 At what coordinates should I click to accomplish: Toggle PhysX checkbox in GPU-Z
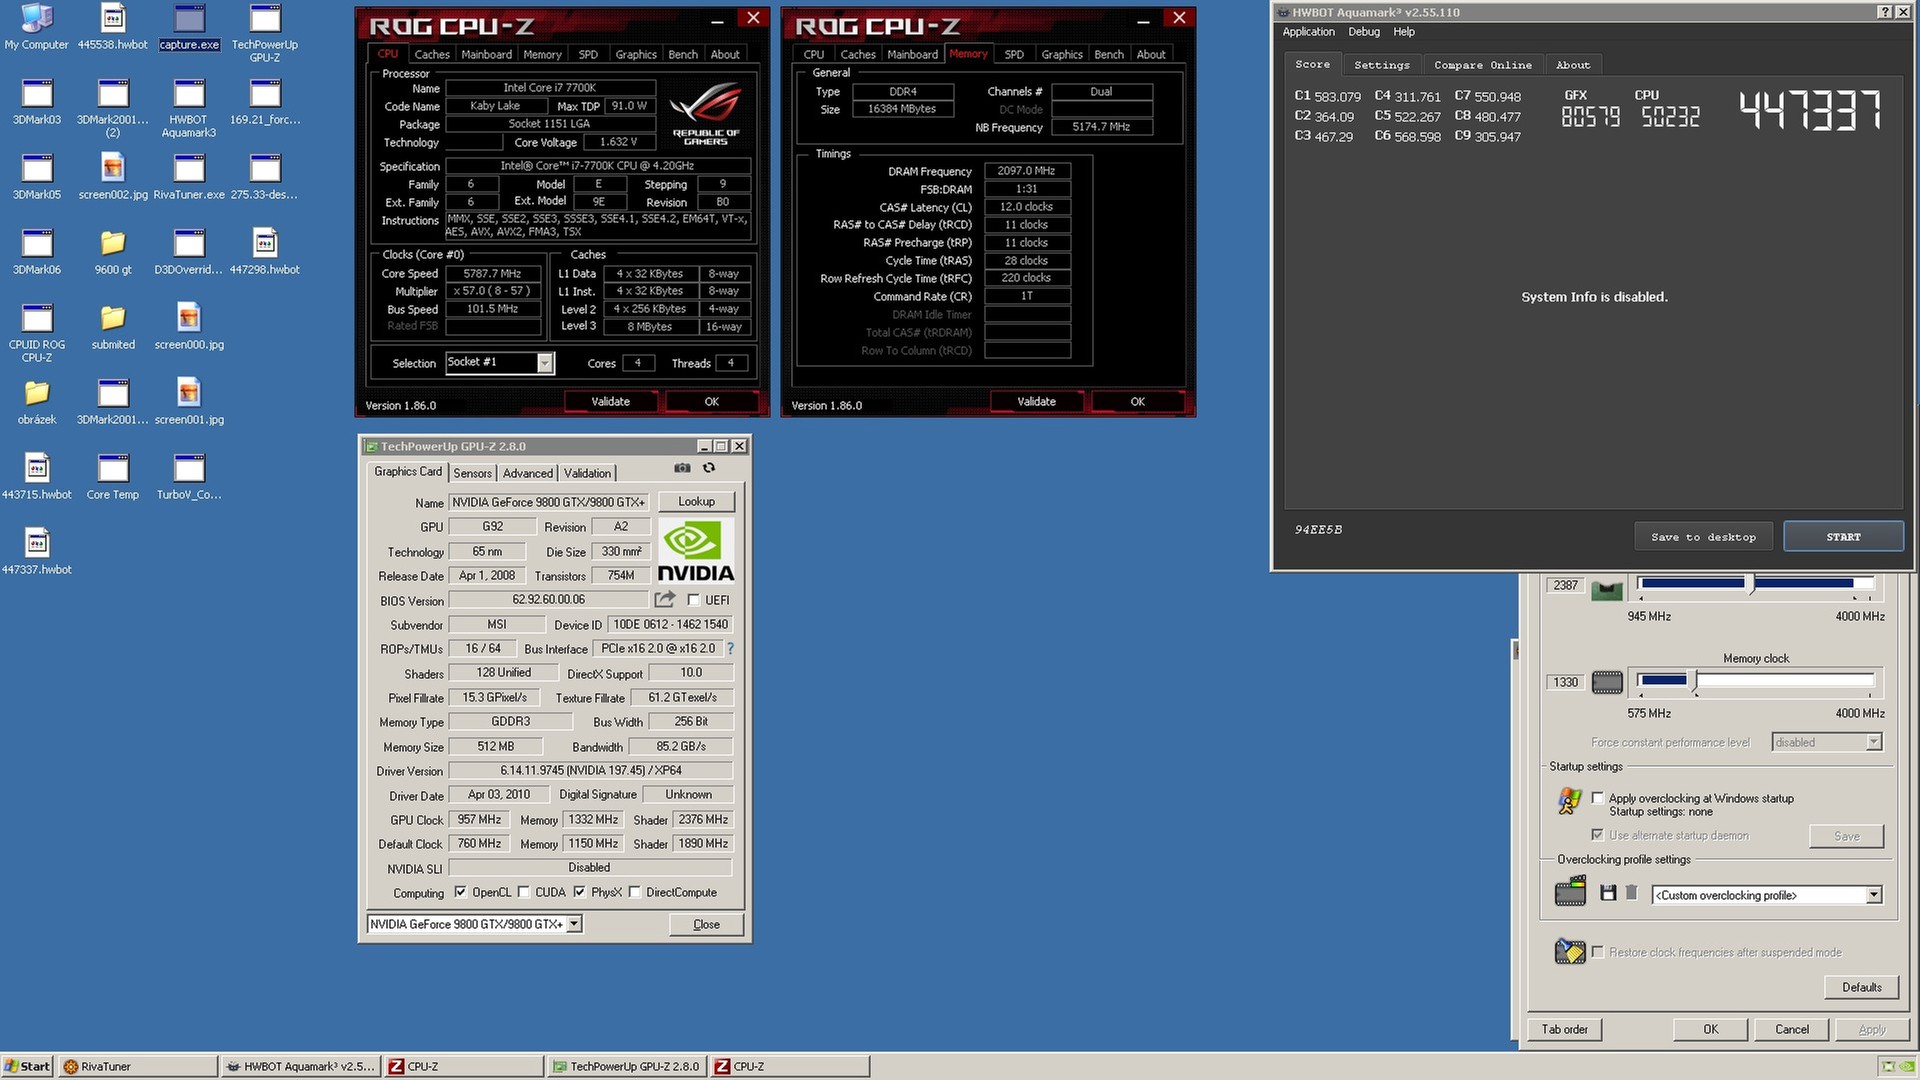(579, 892)
